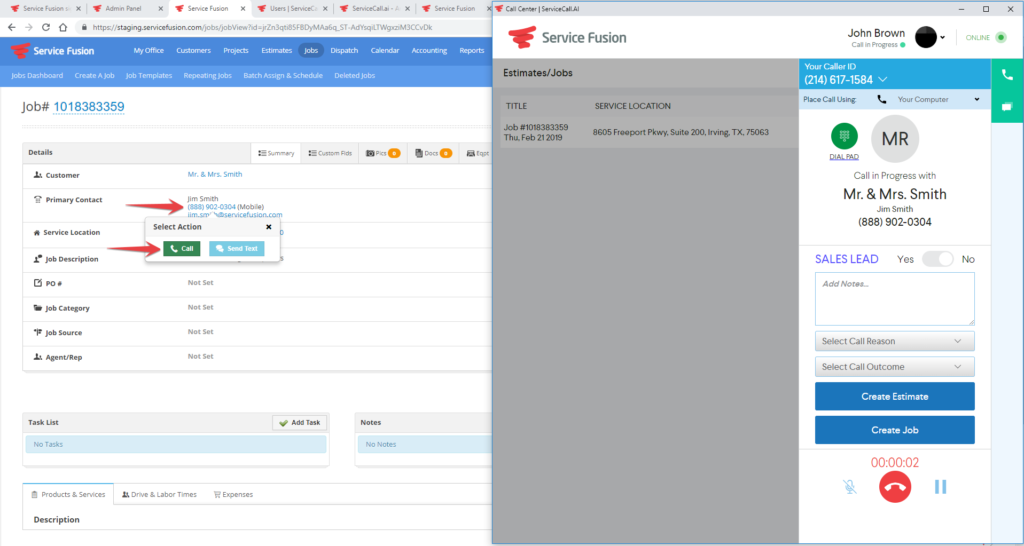1024x546 pixels.
Task: Open the text messages sidebar icon
Action: [1007, 106]
